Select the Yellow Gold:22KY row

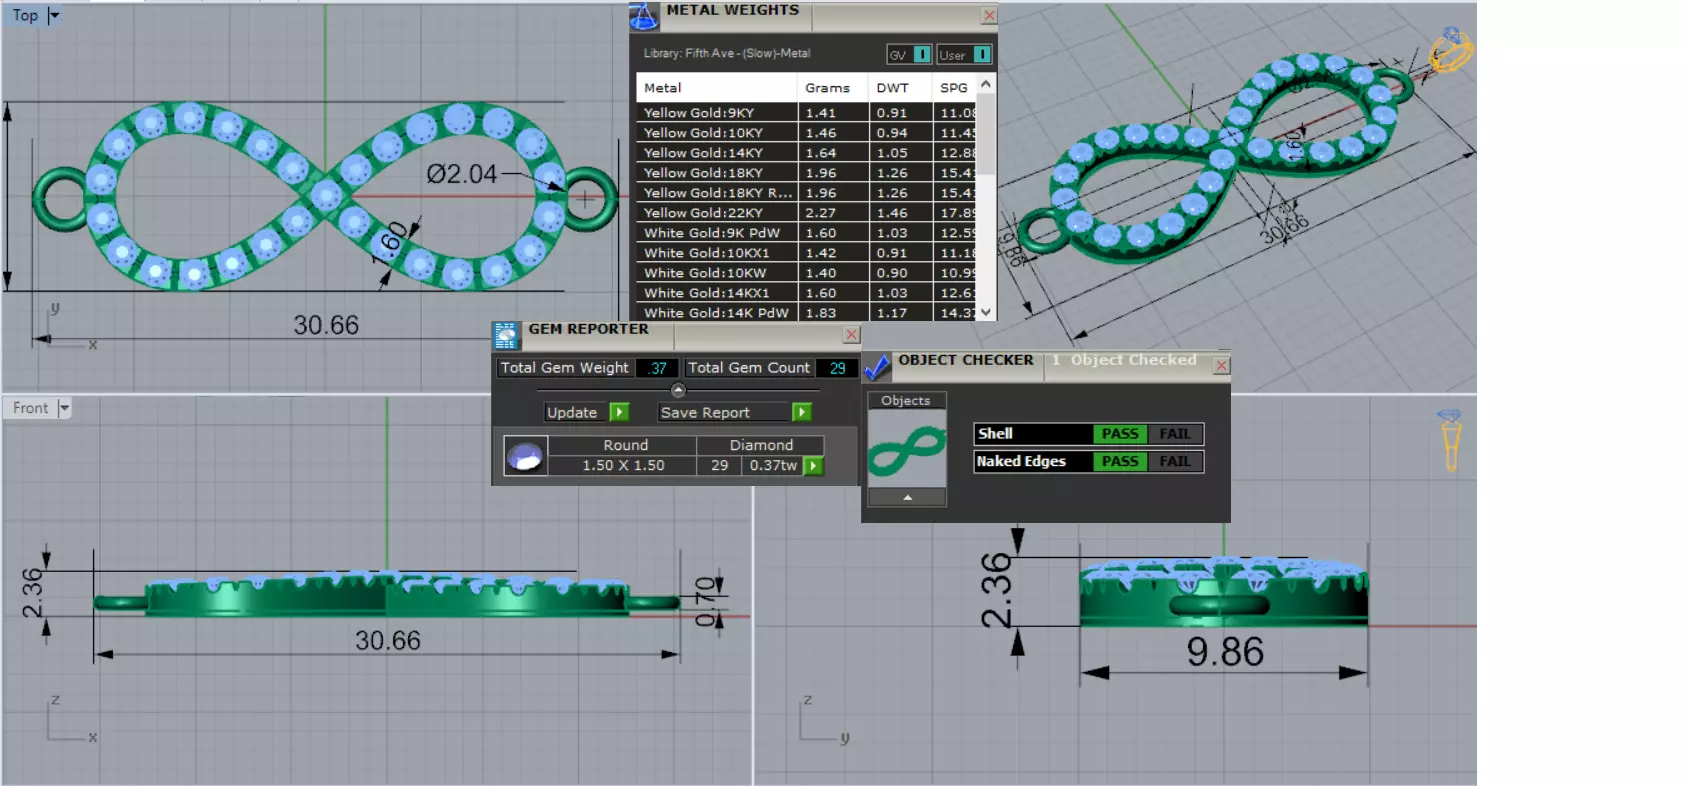pos(806,213)
